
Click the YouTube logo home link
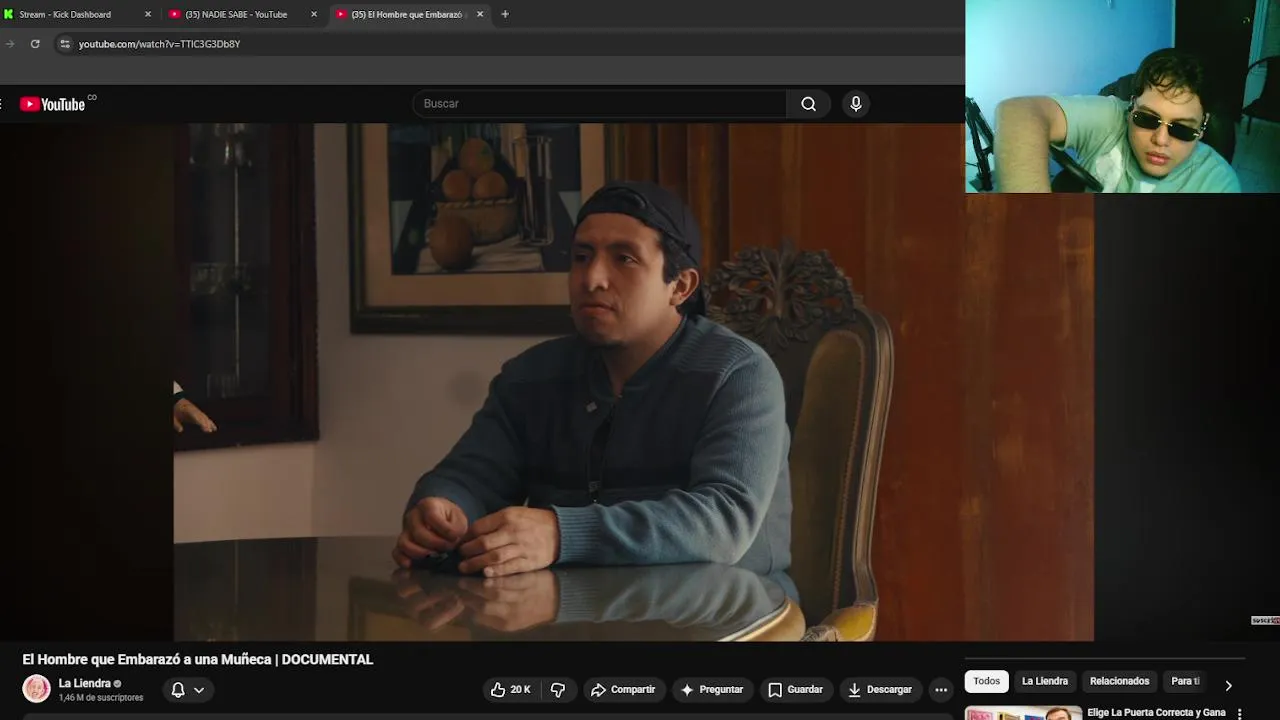[53, 104]
